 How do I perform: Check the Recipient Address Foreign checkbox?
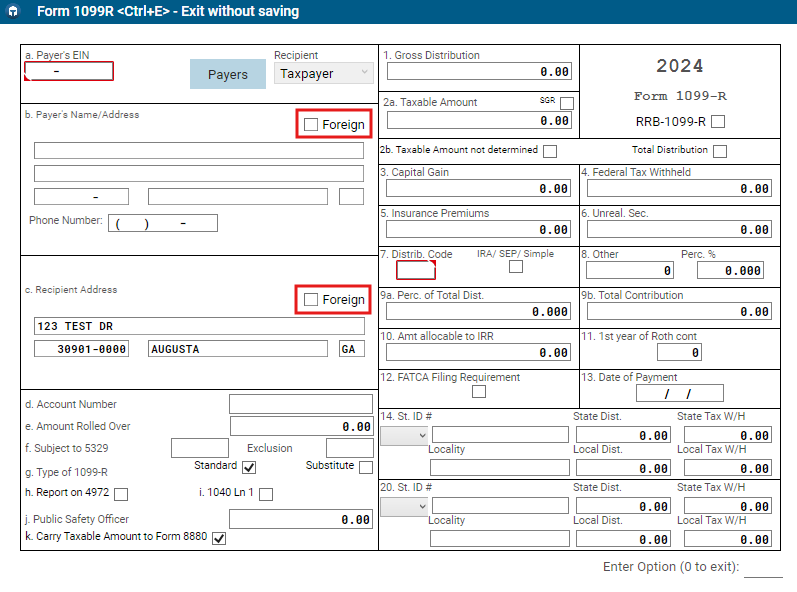pos(311,300)
